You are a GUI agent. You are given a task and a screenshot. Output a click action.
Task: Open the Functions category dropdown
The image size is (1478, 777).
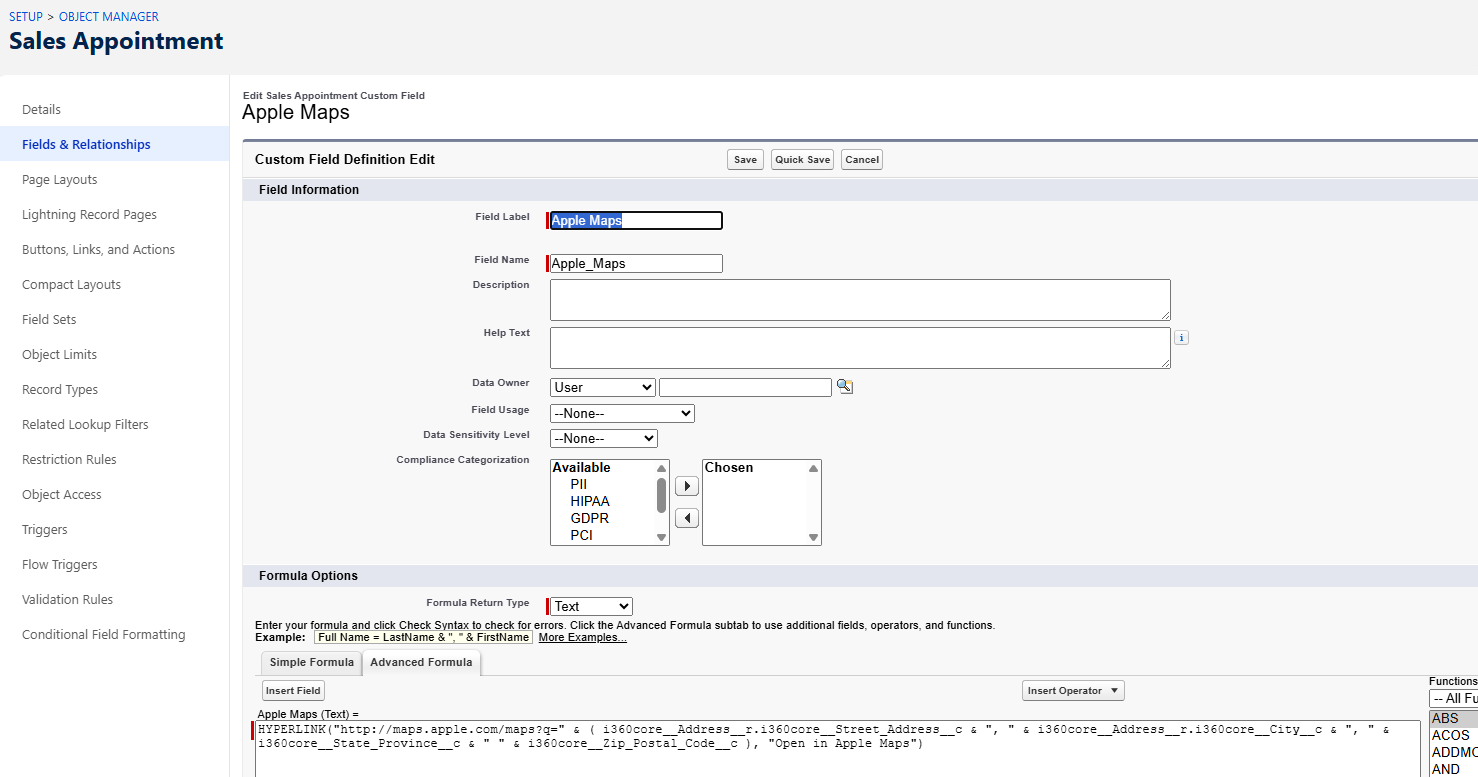pyautogui.click(x=1453, y=698)
